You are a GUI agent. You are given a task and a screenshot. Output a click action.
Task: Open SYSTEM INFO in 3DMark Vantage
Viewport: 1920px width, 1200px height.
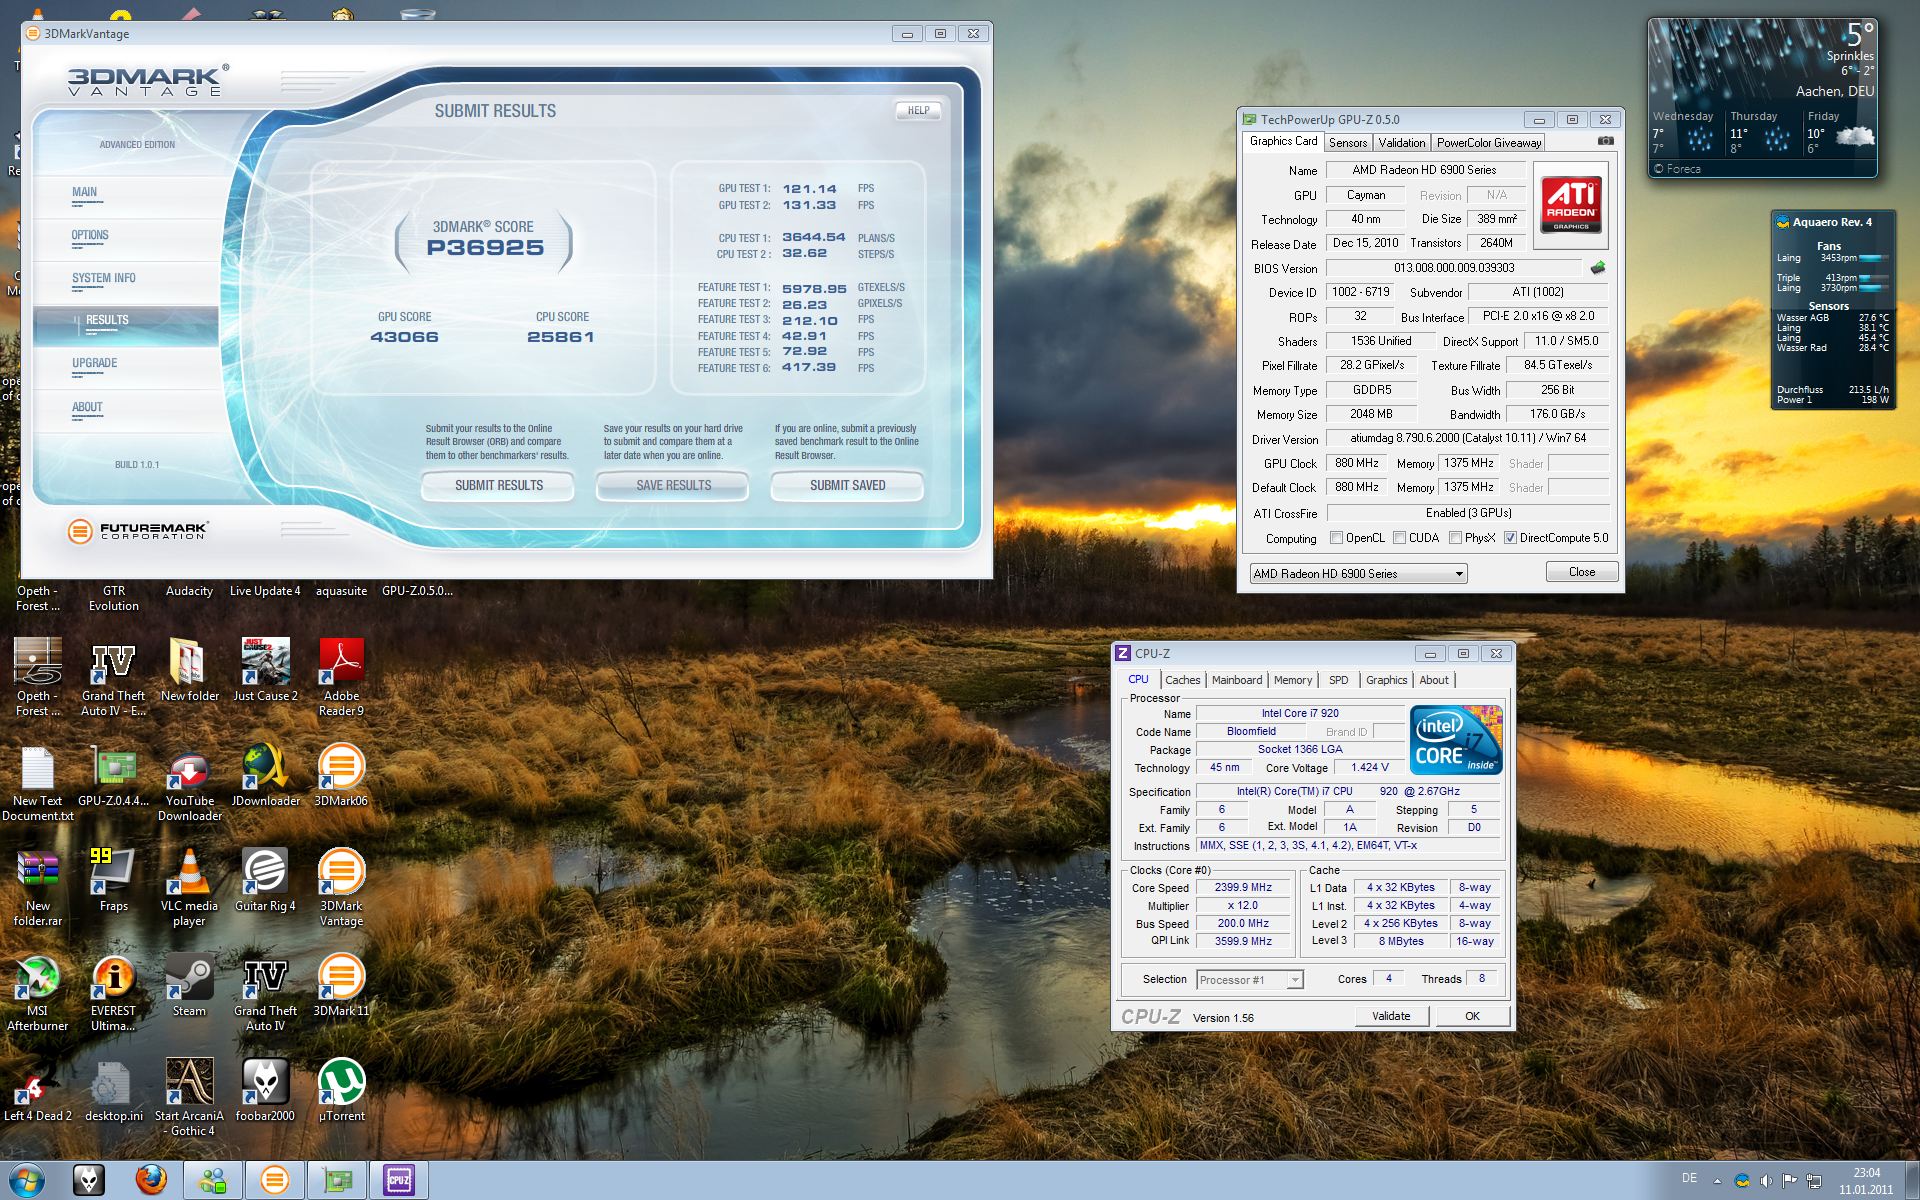tap(126, 281)
